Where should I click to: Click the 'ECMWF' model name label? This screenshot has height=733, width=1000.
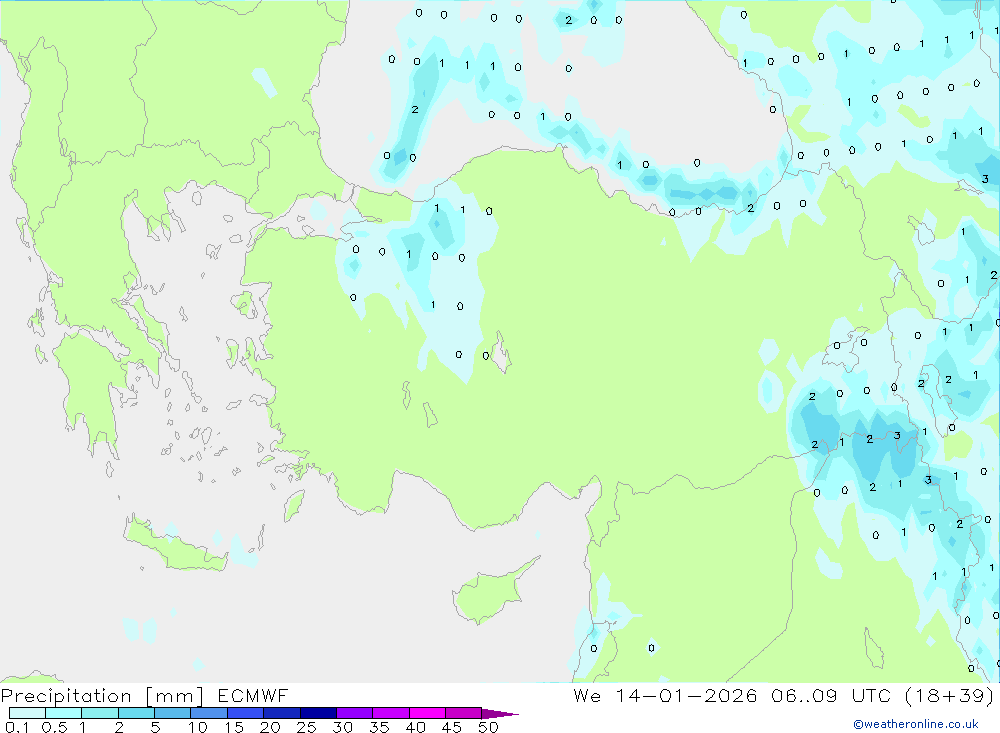(x=253, y=695)
